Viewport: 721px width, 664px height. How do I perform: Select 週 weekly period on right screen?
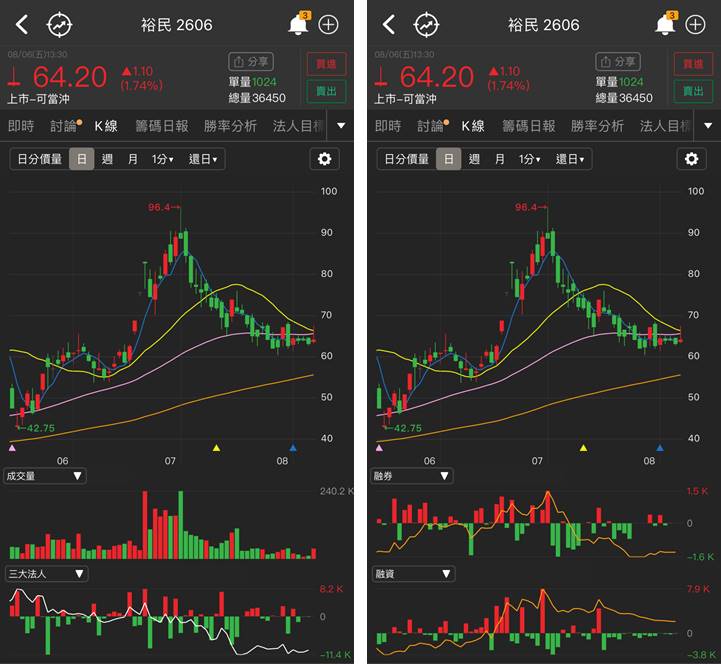coord(474,159)
